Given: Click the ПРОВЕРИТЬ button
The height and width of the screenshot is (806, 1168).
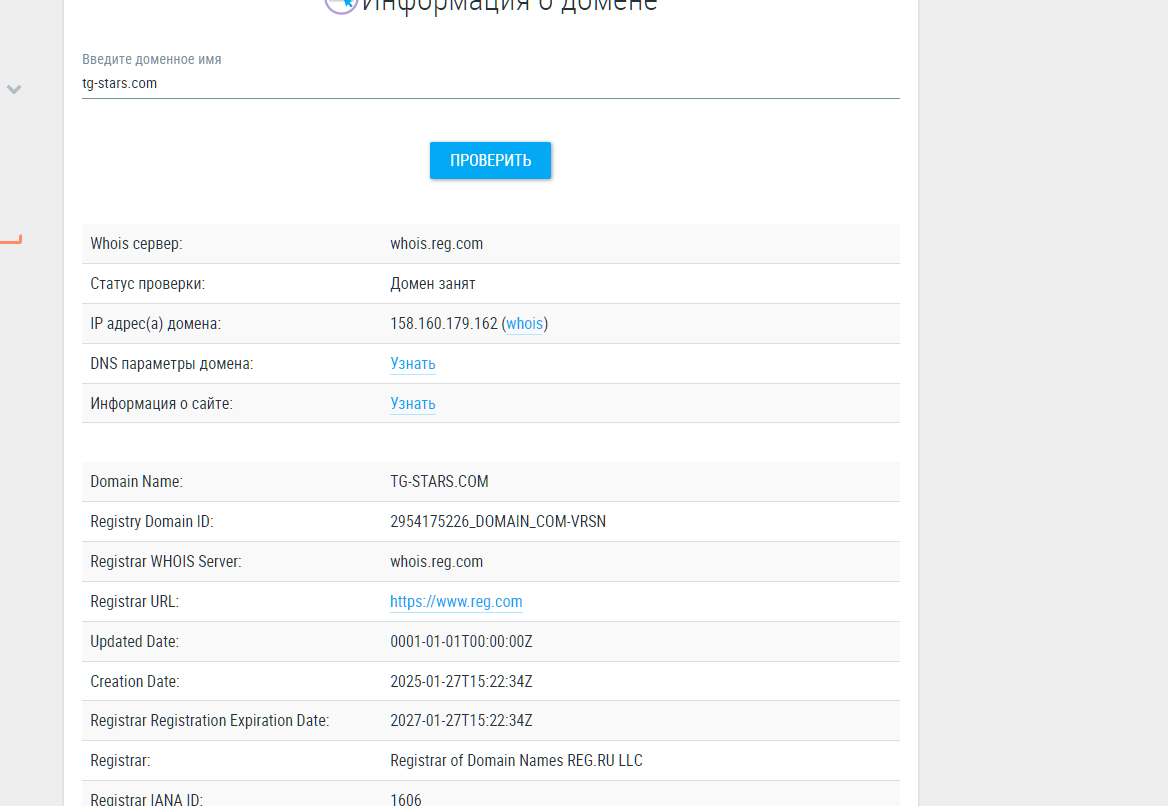Looking at the screenshot, I should (490, 161).
